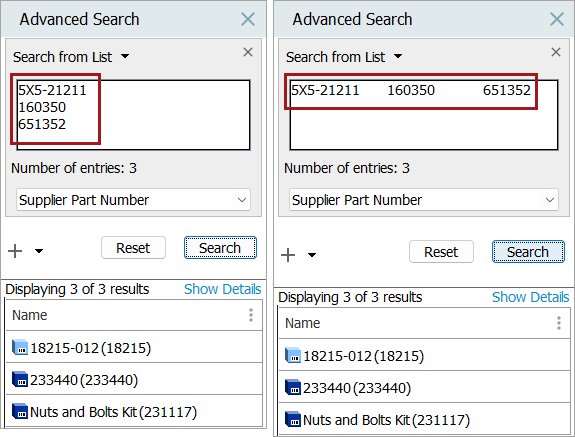Click the plus icon in left panel
575x437 pixels.
coord(15,251)
